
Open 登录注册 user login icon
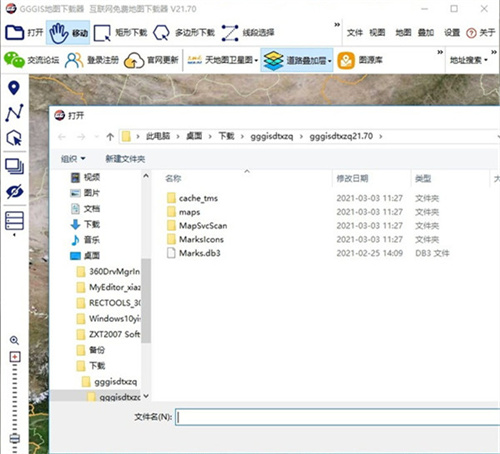(x=74, y=60)
